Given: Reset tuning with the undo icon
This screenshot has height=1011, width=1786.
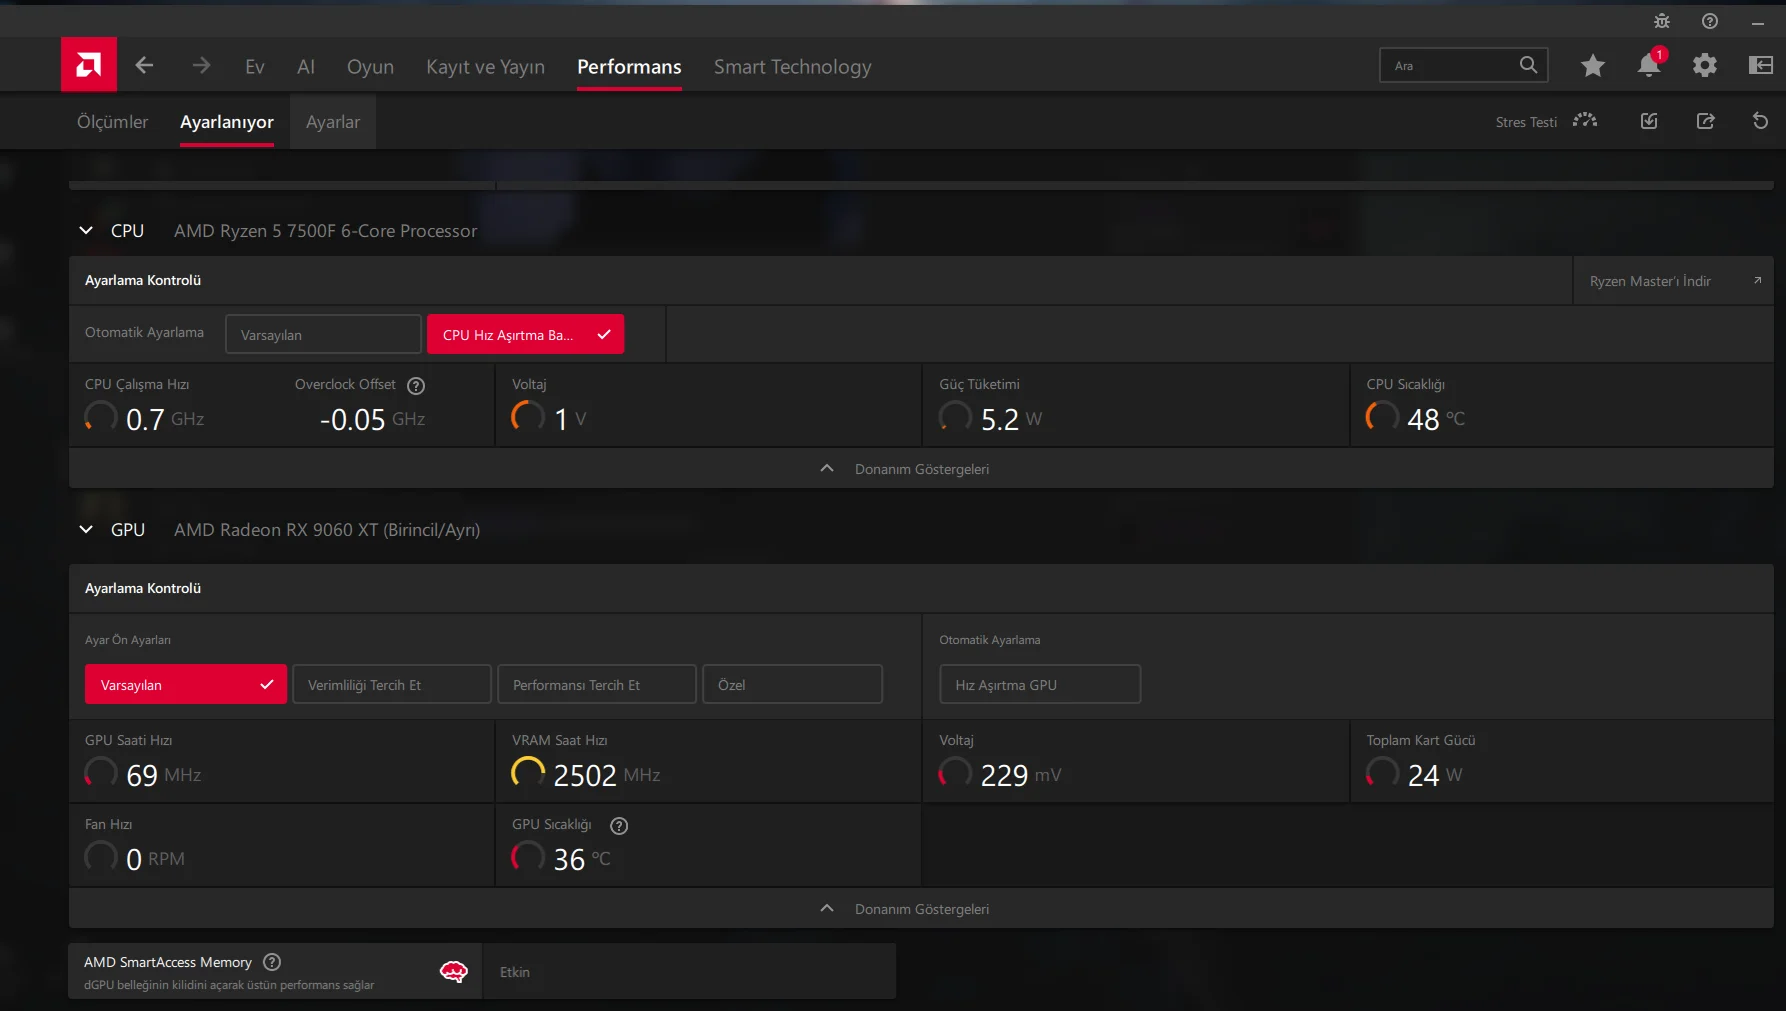Looking at the screenshot, I should pos(1761,121).
